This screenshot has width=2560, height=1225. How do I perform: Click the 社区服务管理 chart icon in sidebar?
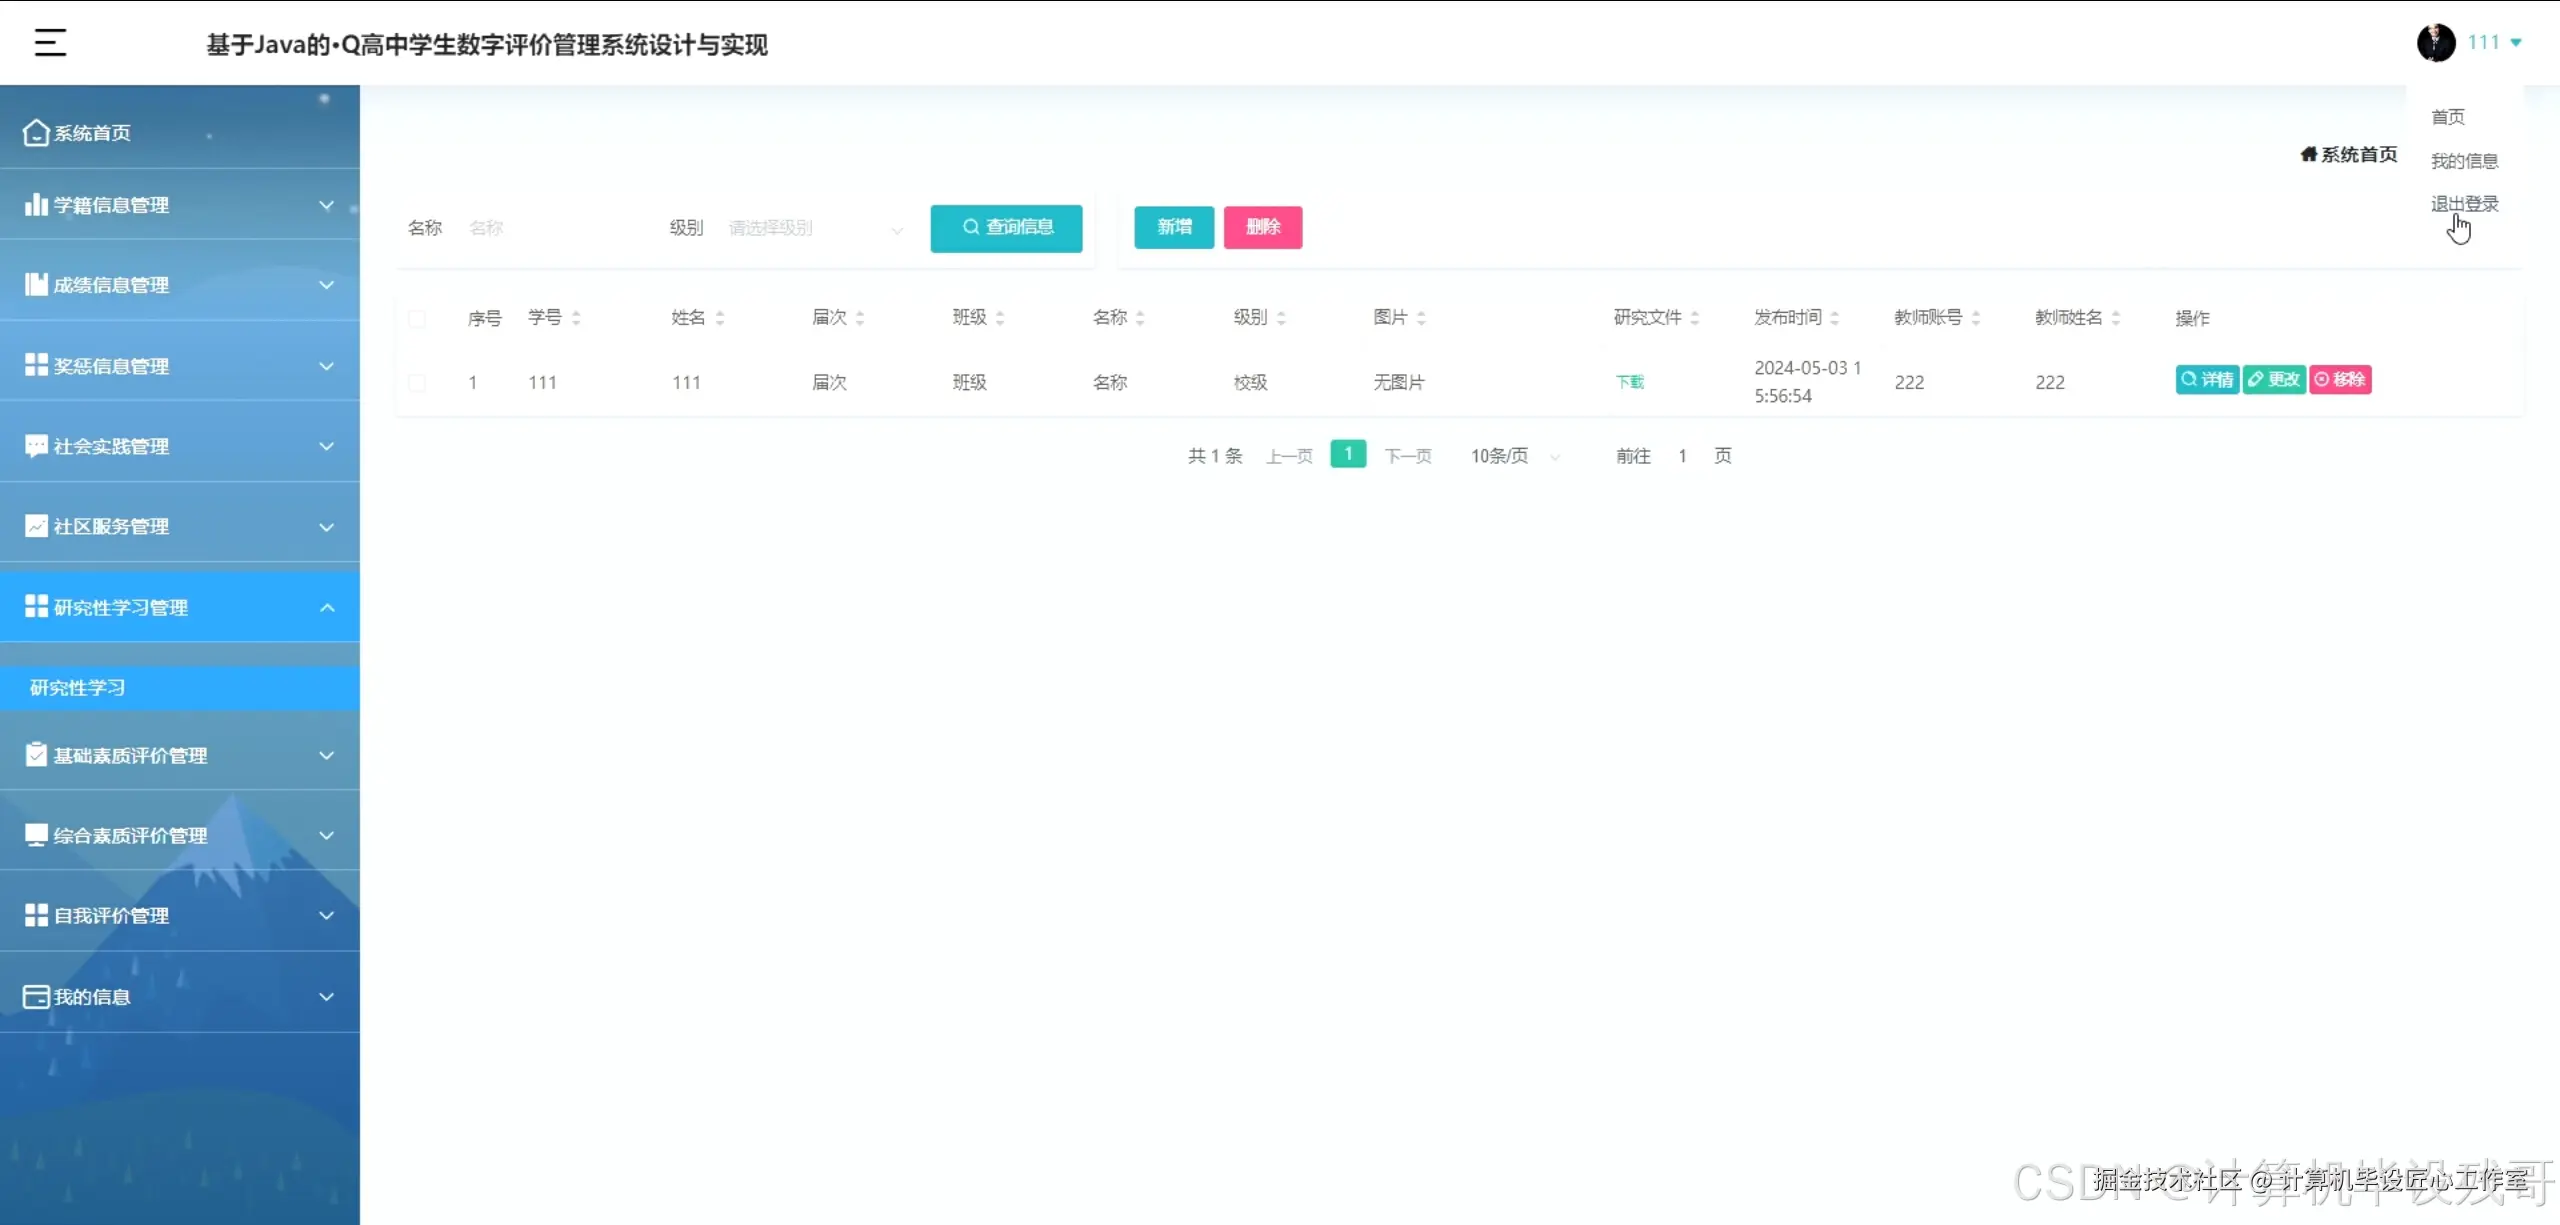click(x=35, y=525)
